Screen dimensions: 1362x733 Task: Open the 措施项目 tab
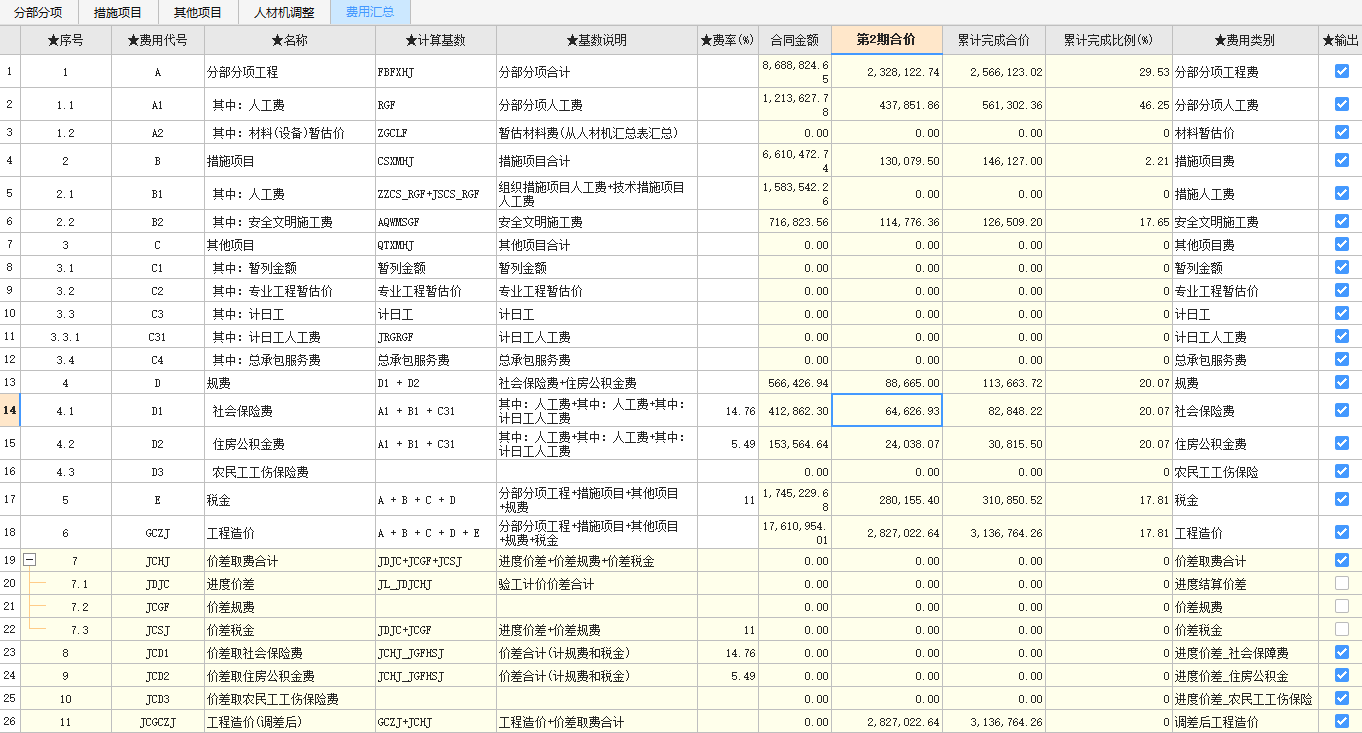118,12
